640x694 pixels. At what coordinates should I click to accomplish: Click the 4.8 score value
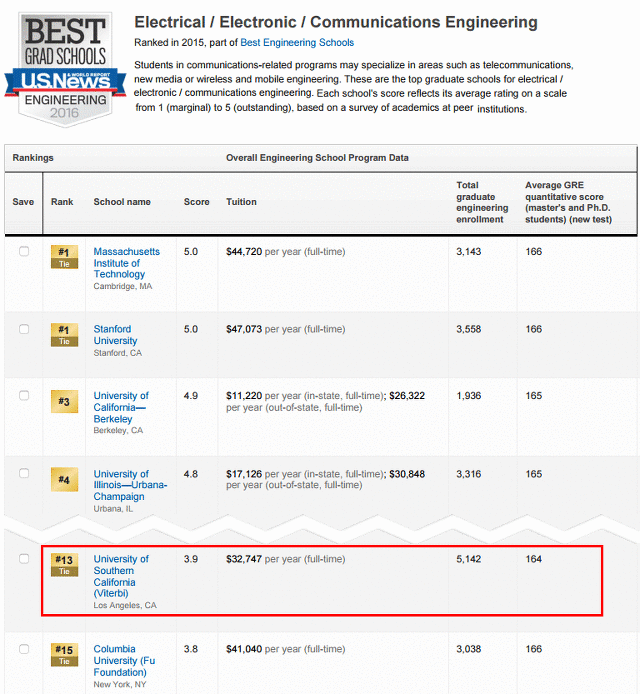coord(191,474)
